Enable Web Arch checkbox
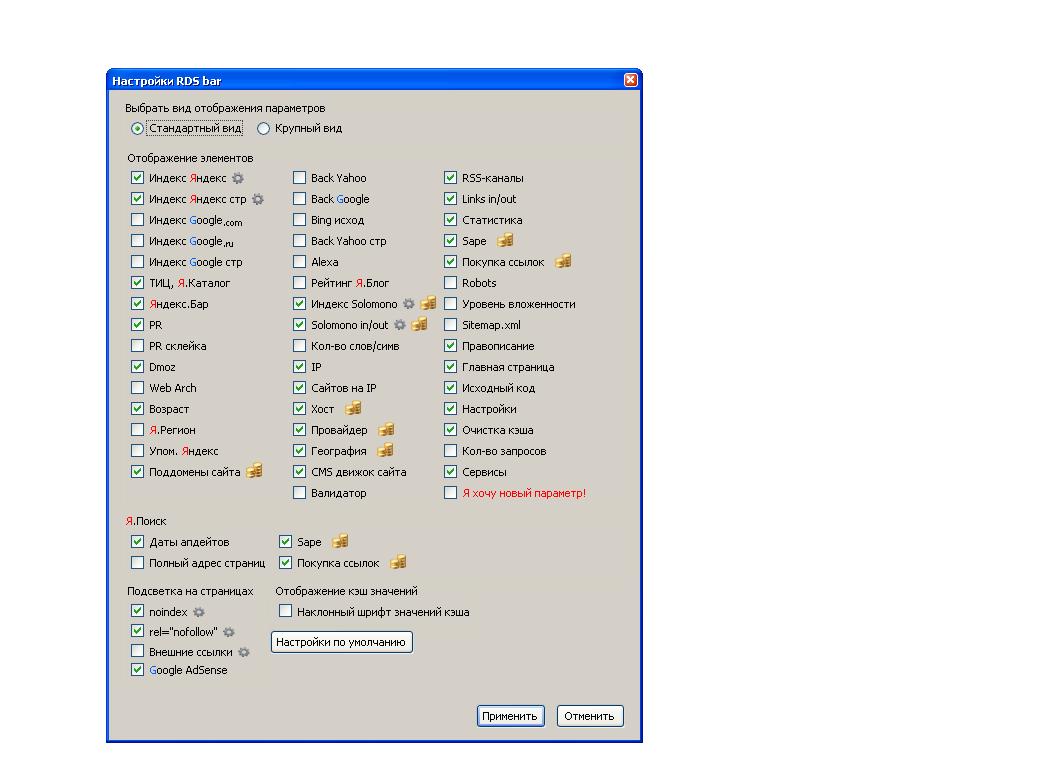The width and height of the screenshot is (1059, 774). click(137, 388)
